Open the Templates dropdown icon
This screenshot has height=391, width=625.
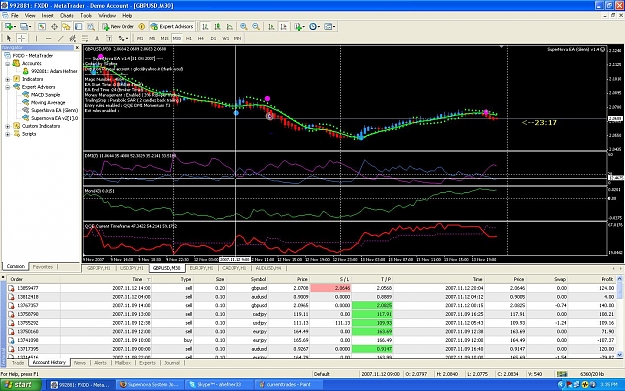330,27
